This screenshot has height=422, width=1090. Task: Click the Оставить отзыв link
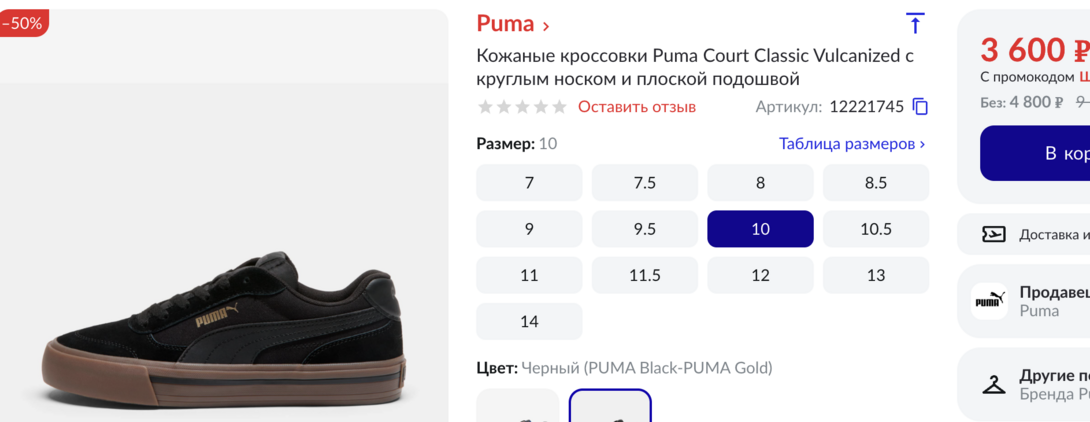pos(636,107)
